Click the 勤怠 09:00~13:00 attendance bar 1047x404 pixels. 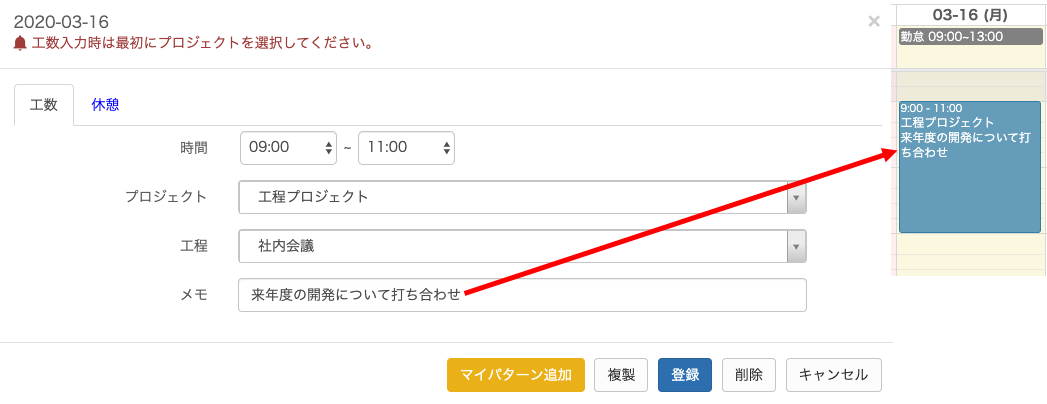coord(971,37)
